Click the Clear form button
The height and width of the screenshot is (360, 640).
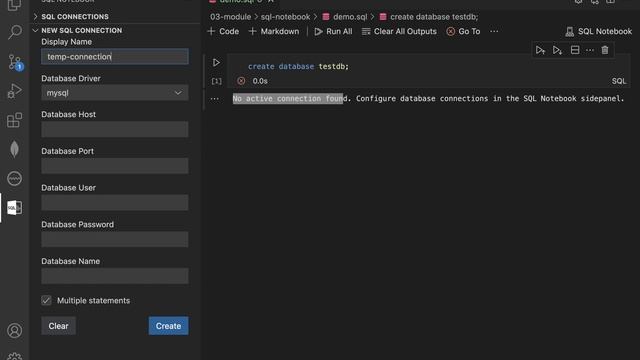click(58, 326)
